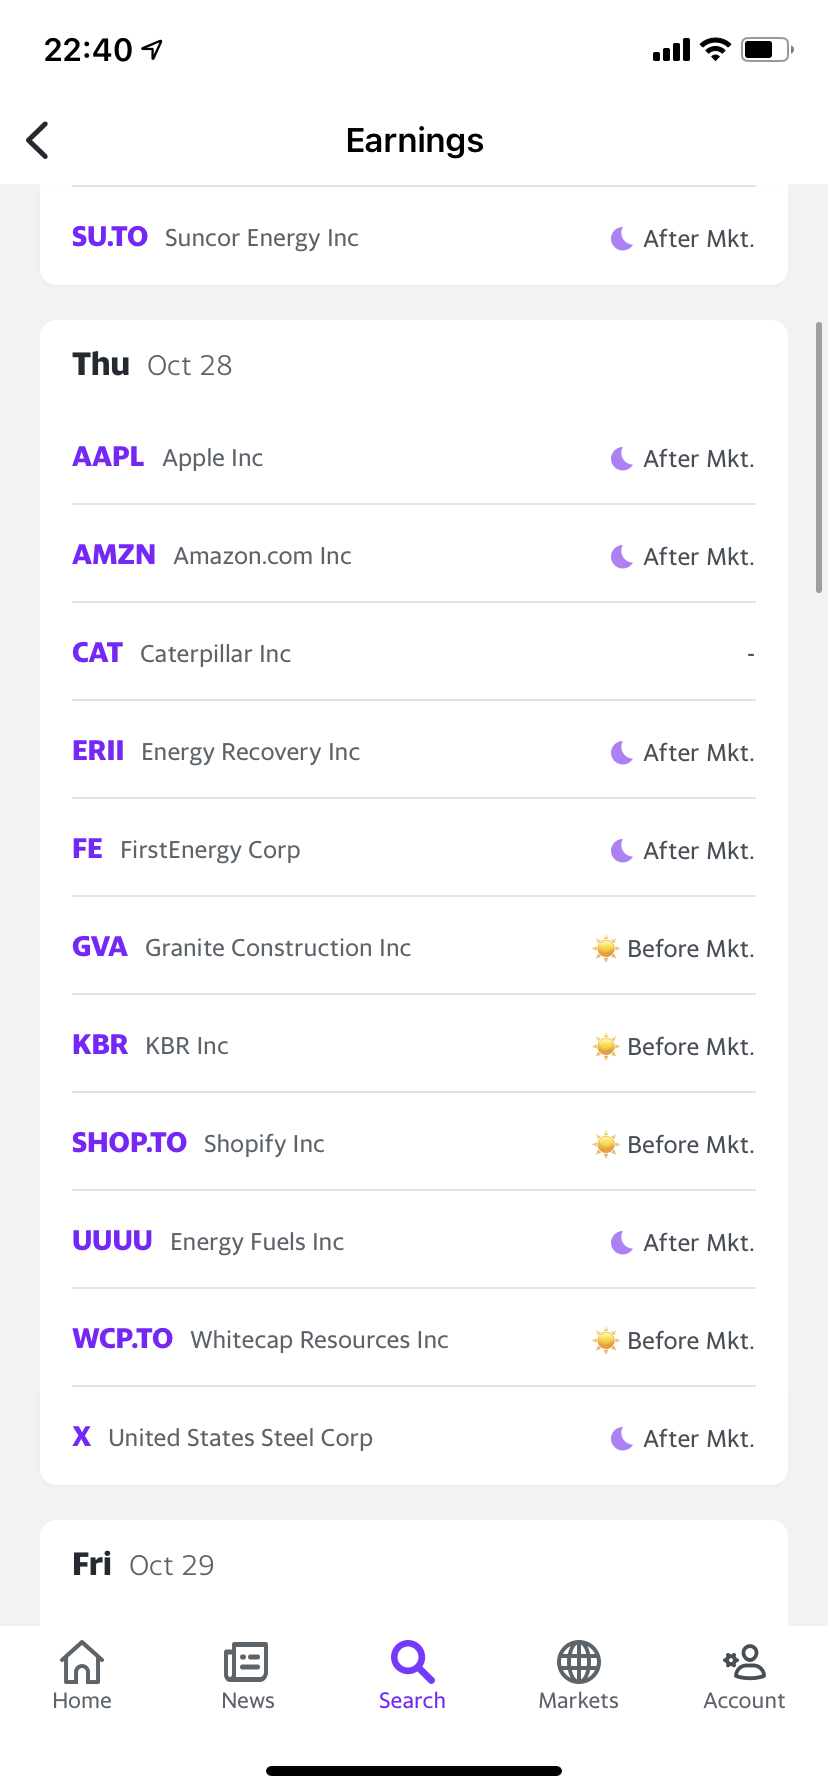Select the Search magnifier icon
The height and width of the screenshot is (1792, 828).
tap(412, 1662)
